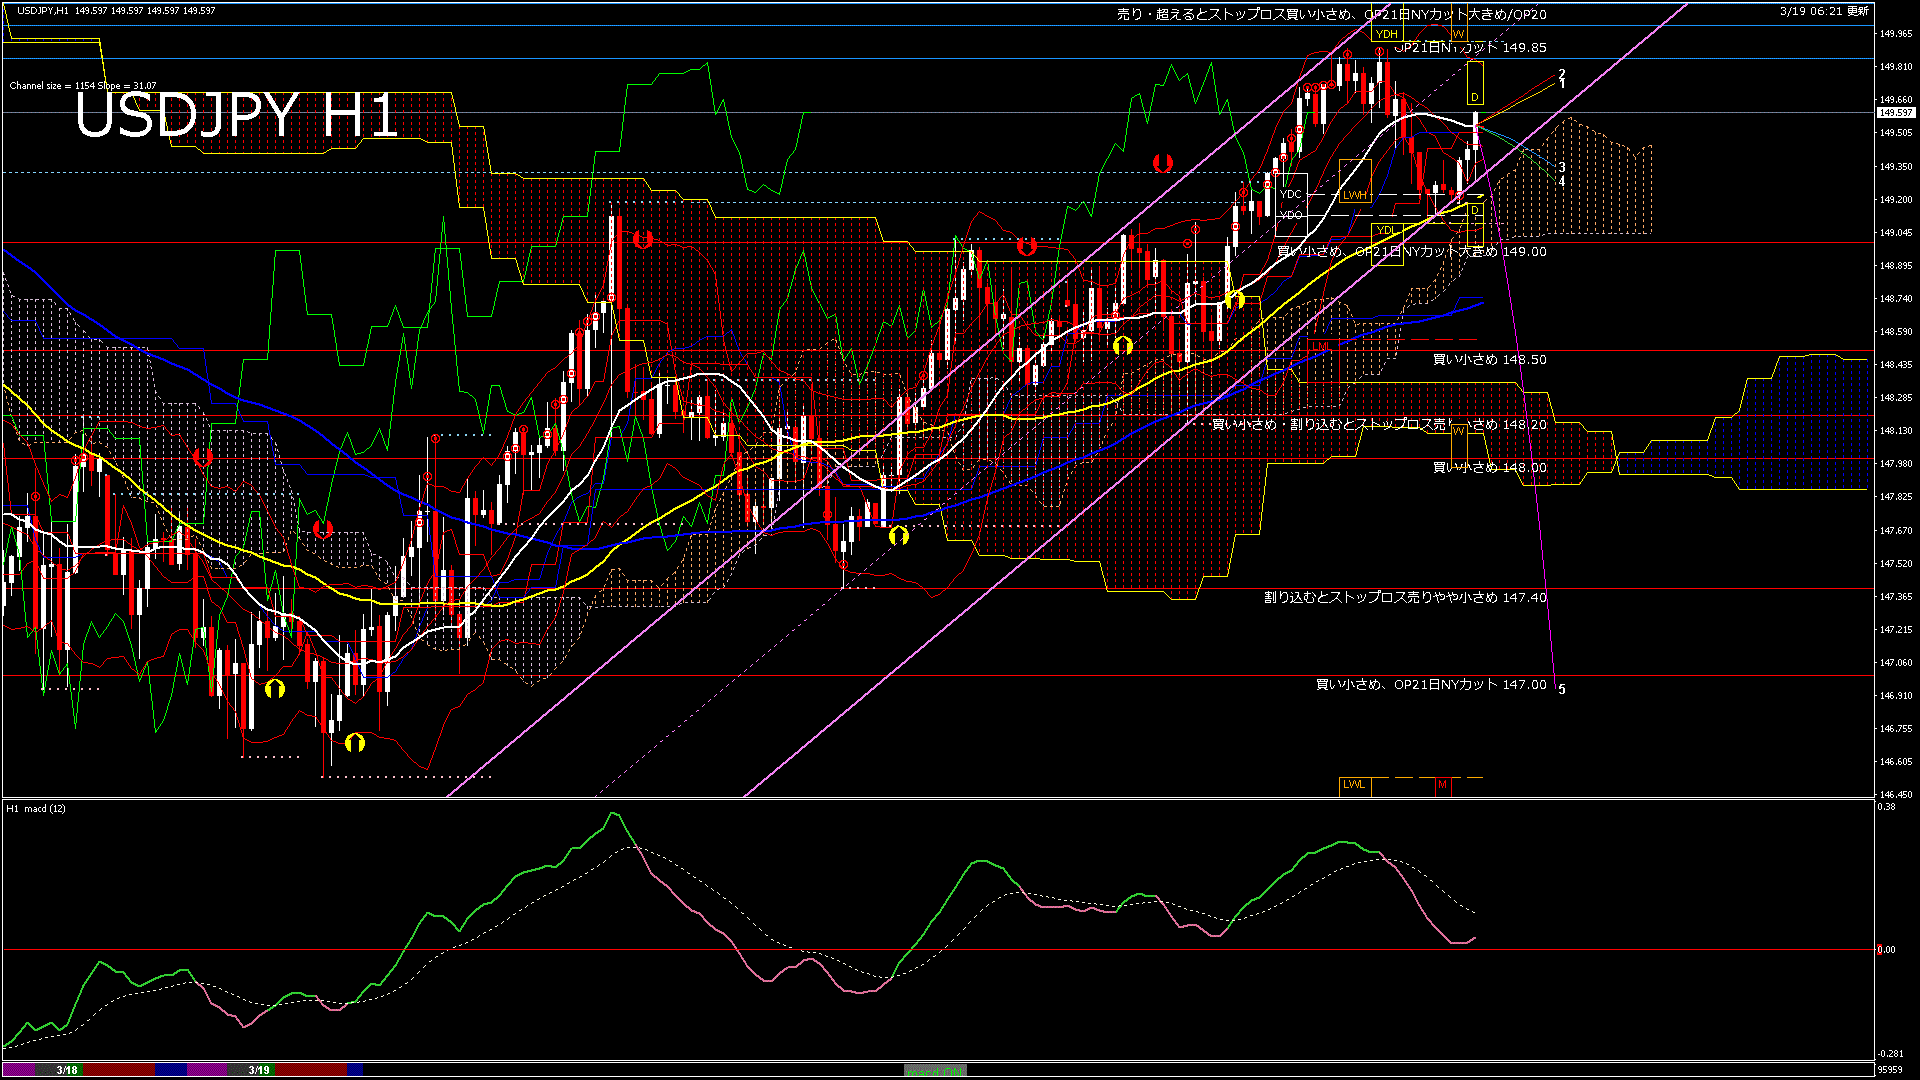Click the 0.00 MACD zero-line value

pos(1886,950)
